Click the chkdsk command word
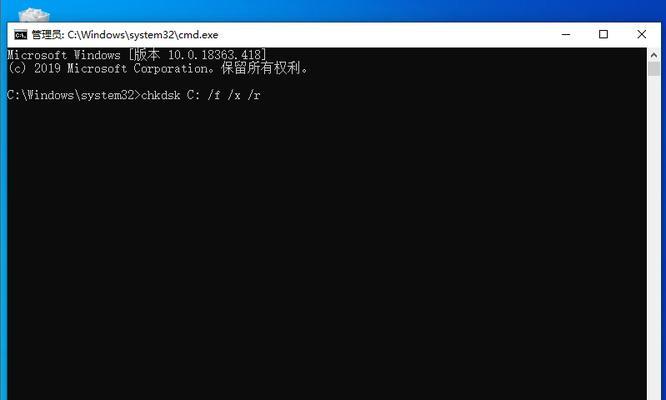 click(x=161, y=95)
